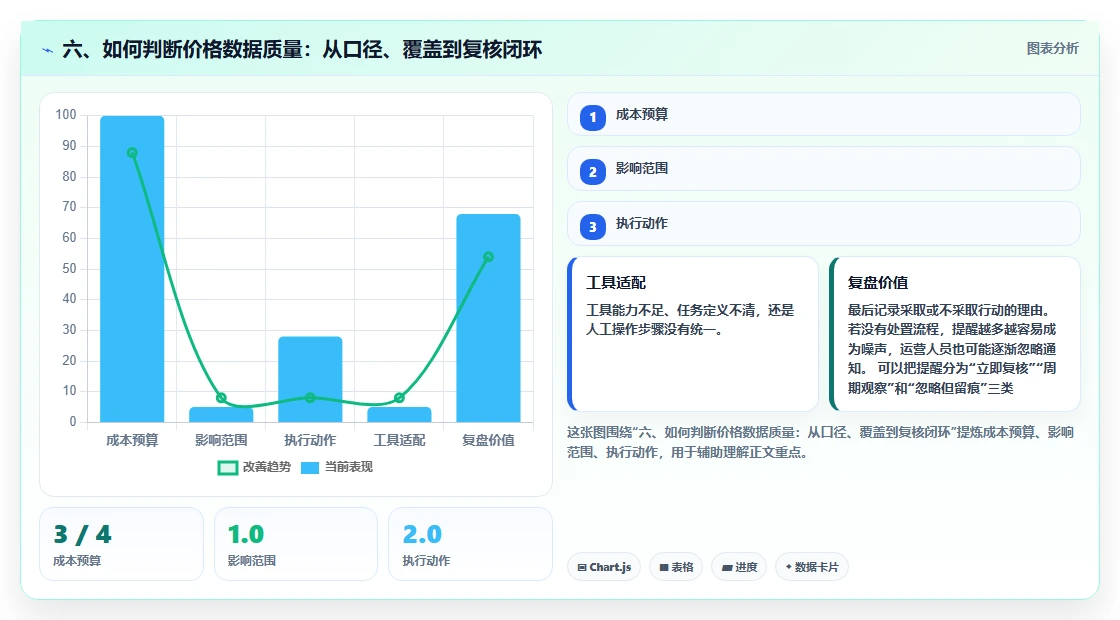Select the 成本预算 list row
The height and width of the screenshot is (620, 1120).
tap(824, 114)
